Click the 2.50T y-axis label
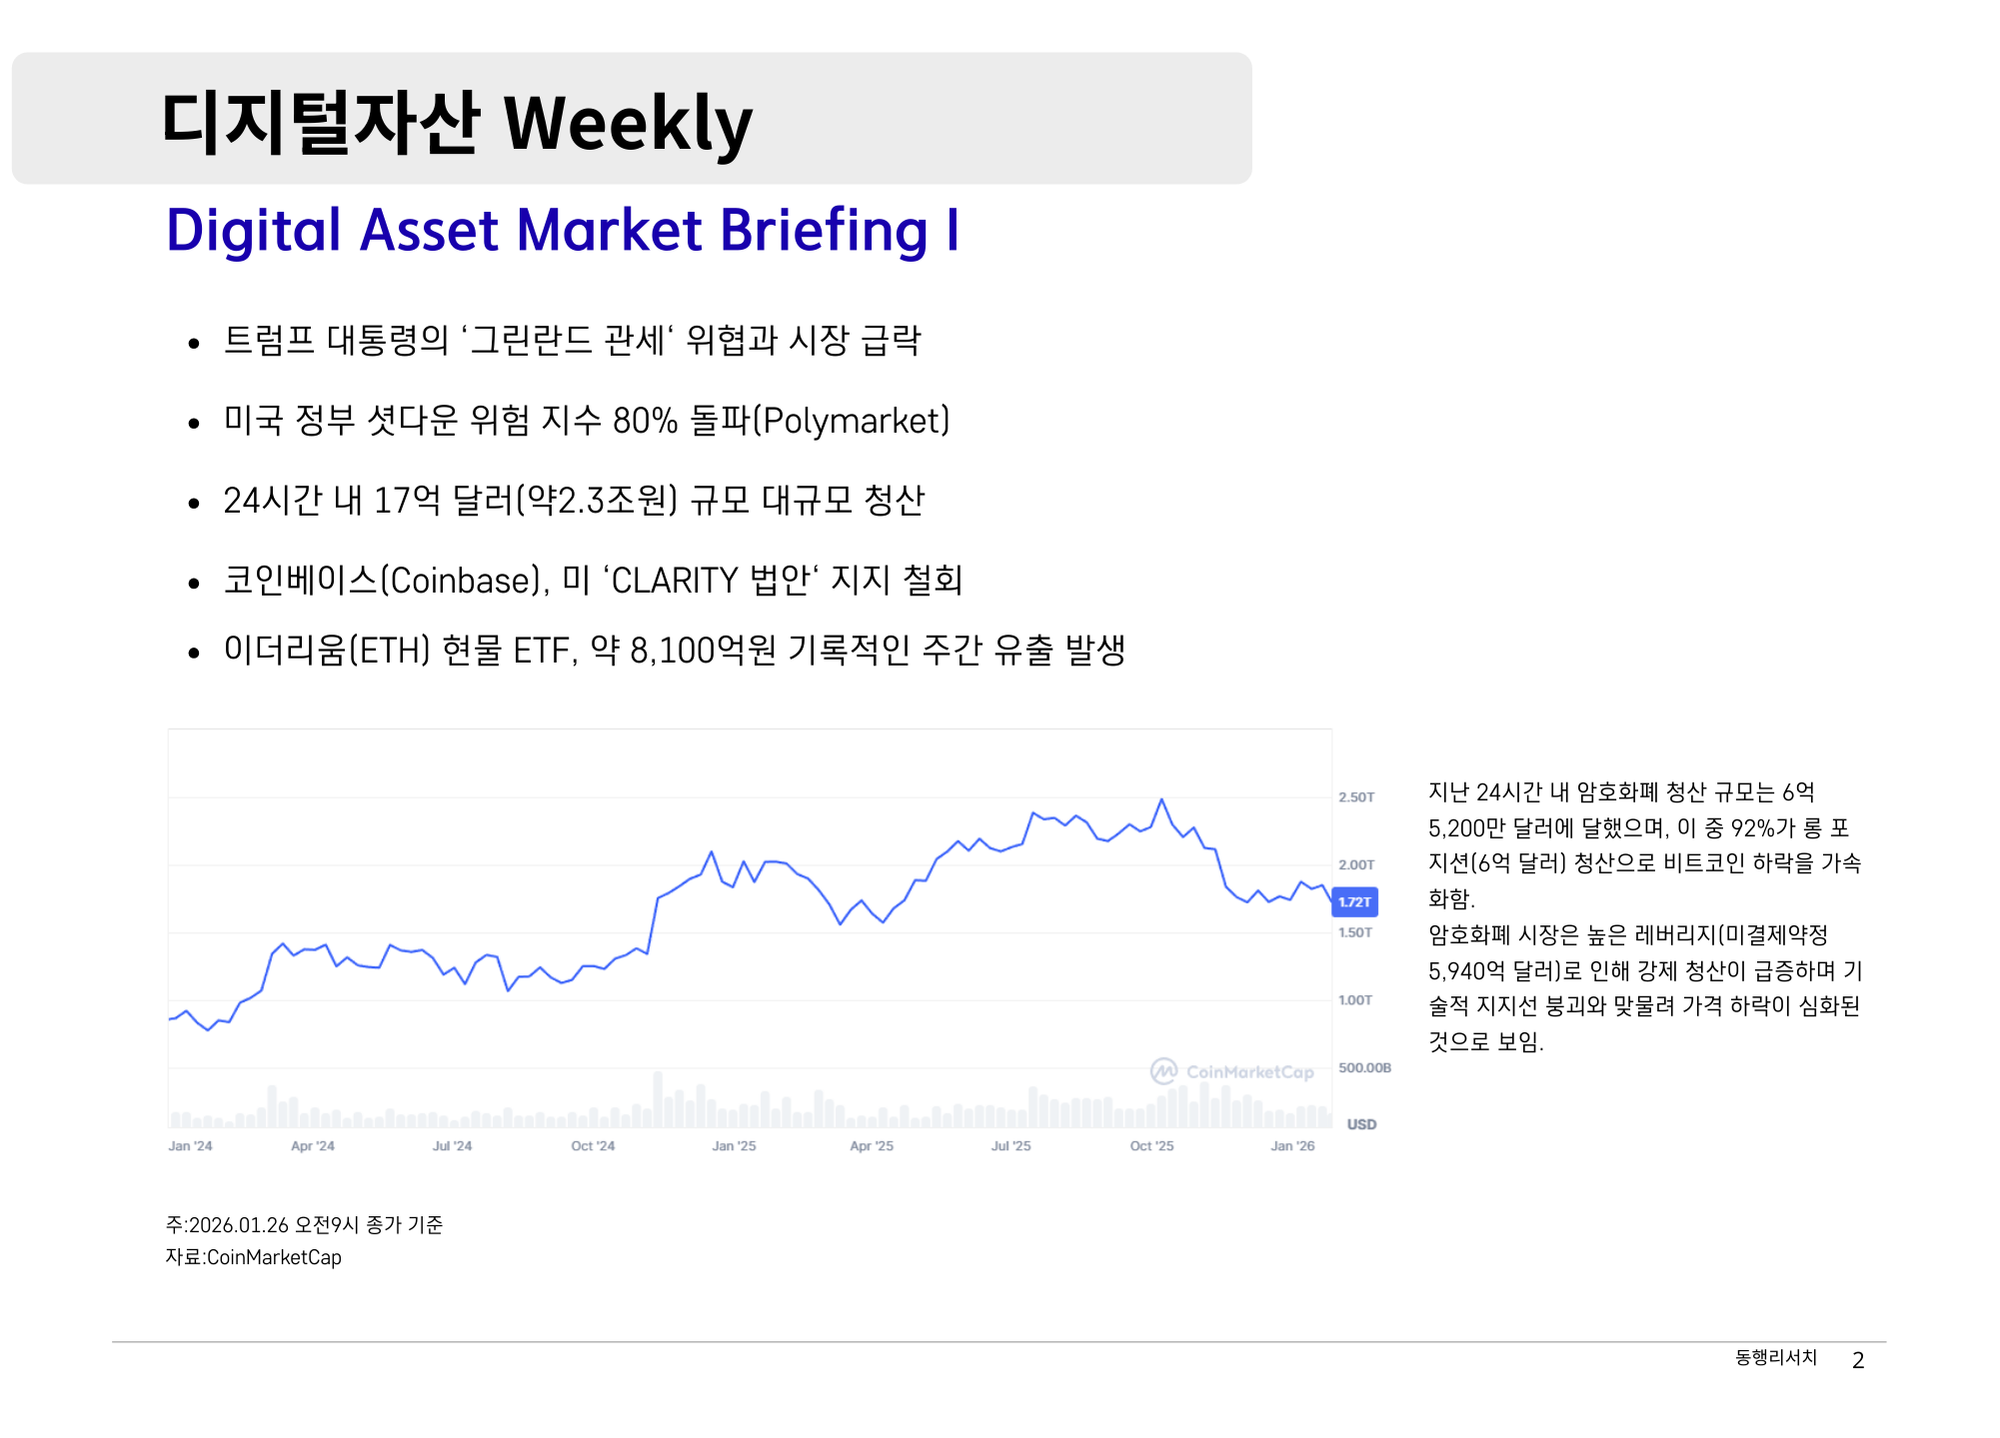Viewport: 2000px width, 1438px height. pos(1356,797)
